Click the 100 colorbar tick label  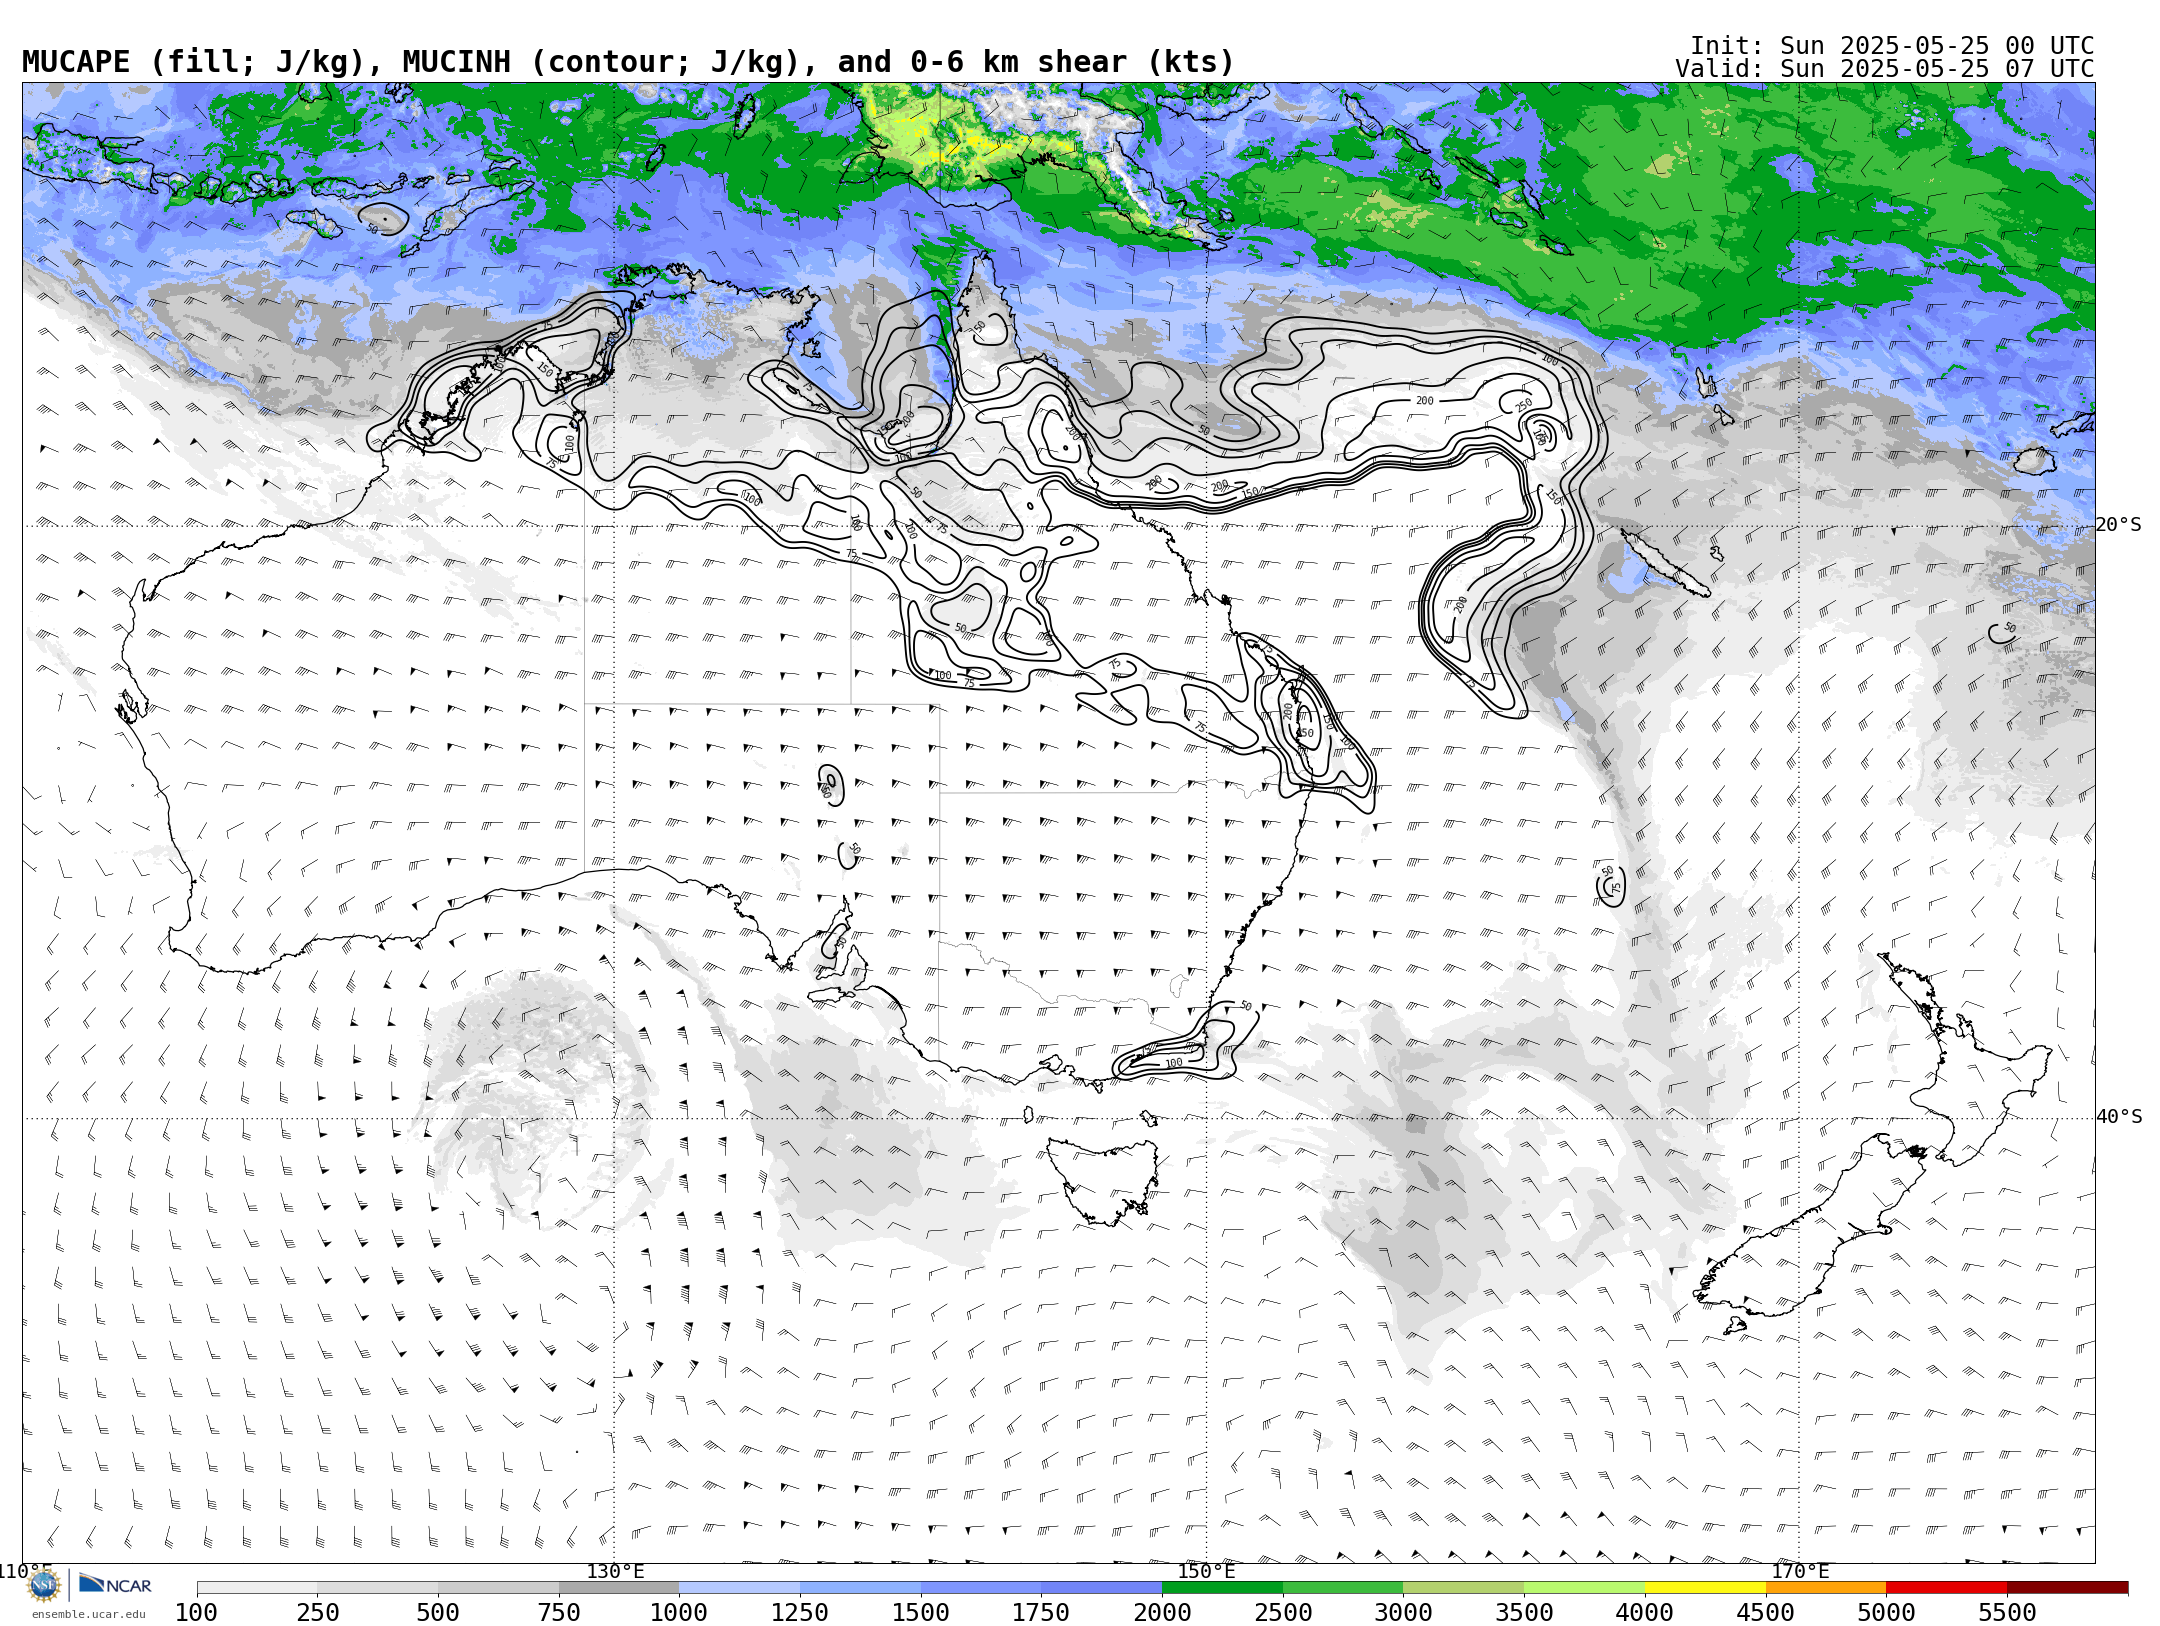196,1613
